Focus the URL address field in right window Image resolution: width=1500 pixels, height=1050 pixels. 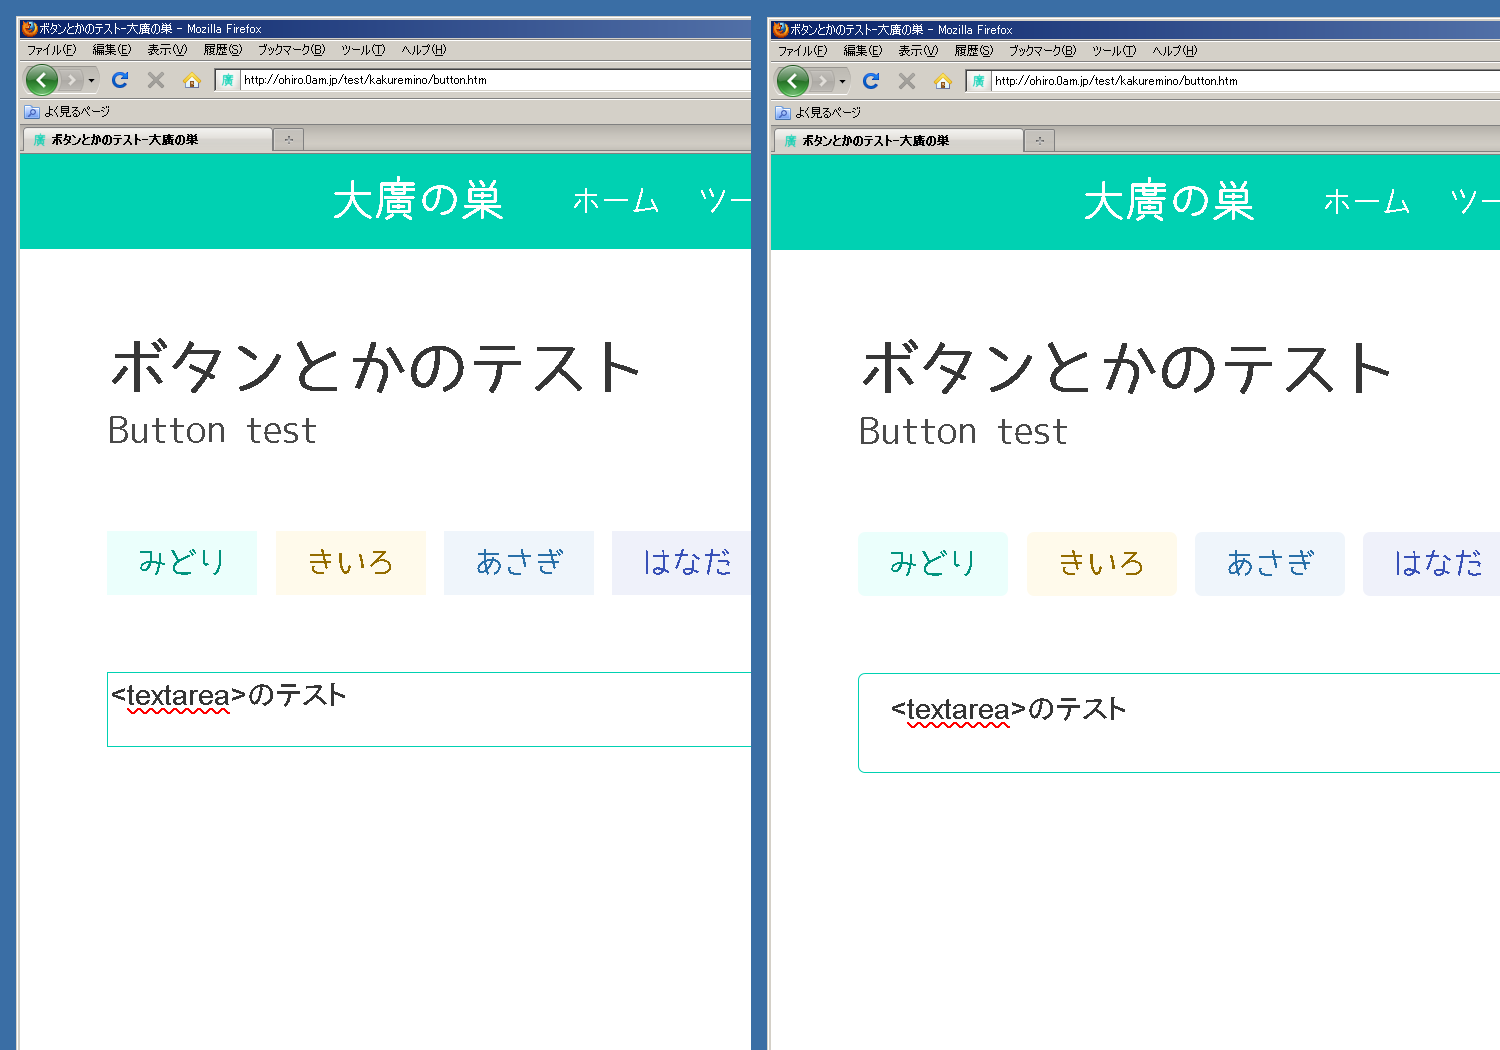click(1240, 81)
